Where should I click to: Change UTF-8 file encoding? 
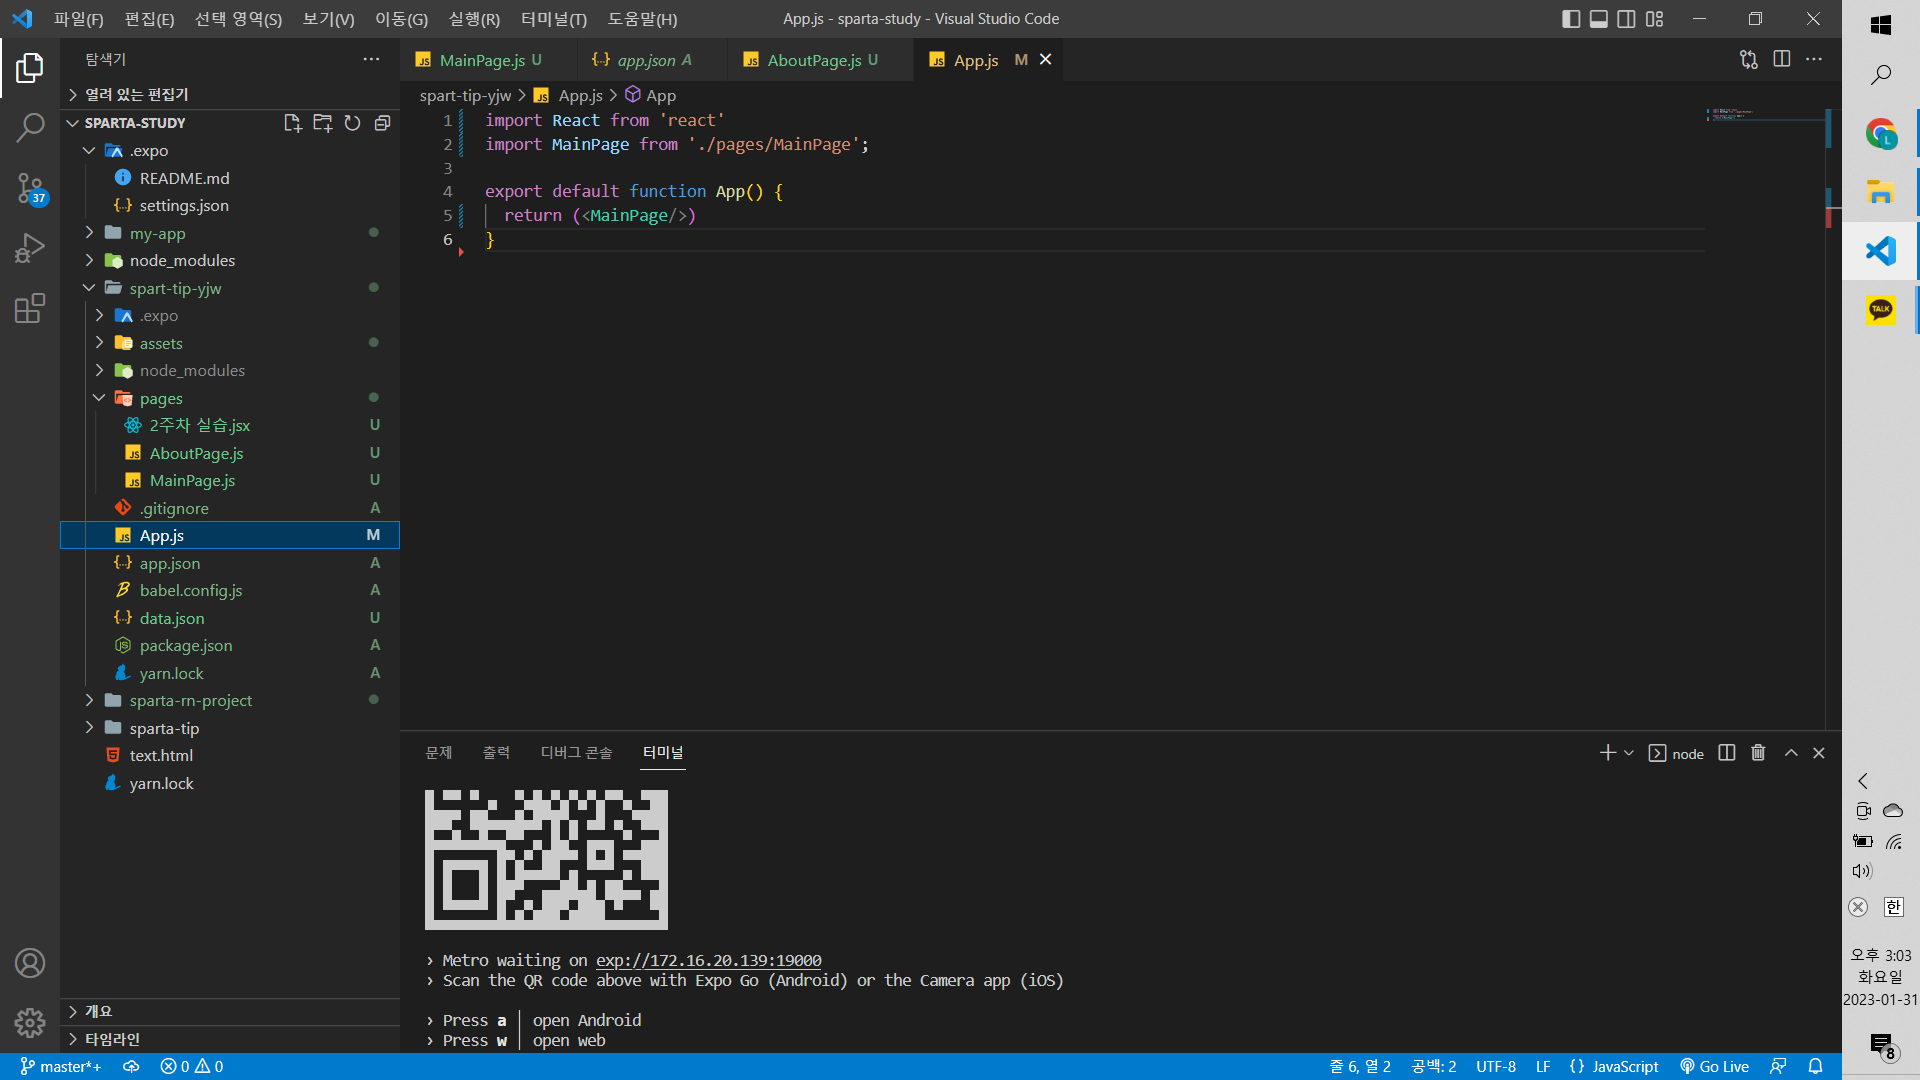pos(1496,1066)
